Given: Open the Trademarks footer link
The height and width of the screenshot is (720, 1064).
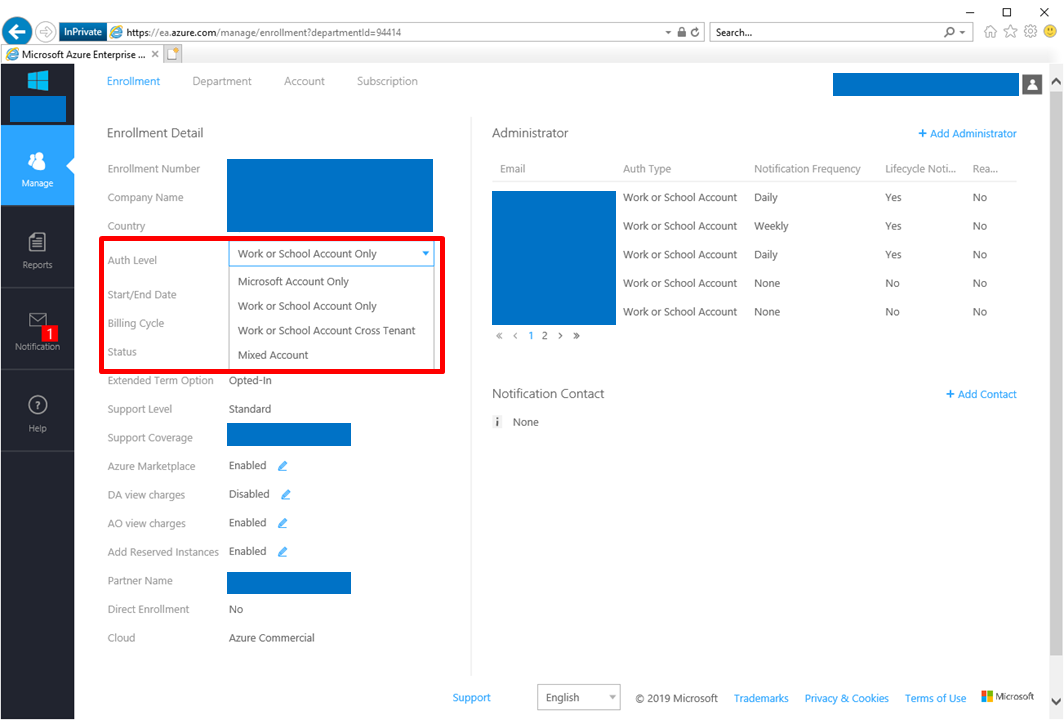Looking at the screenshot, I should (x=761, y=698).
